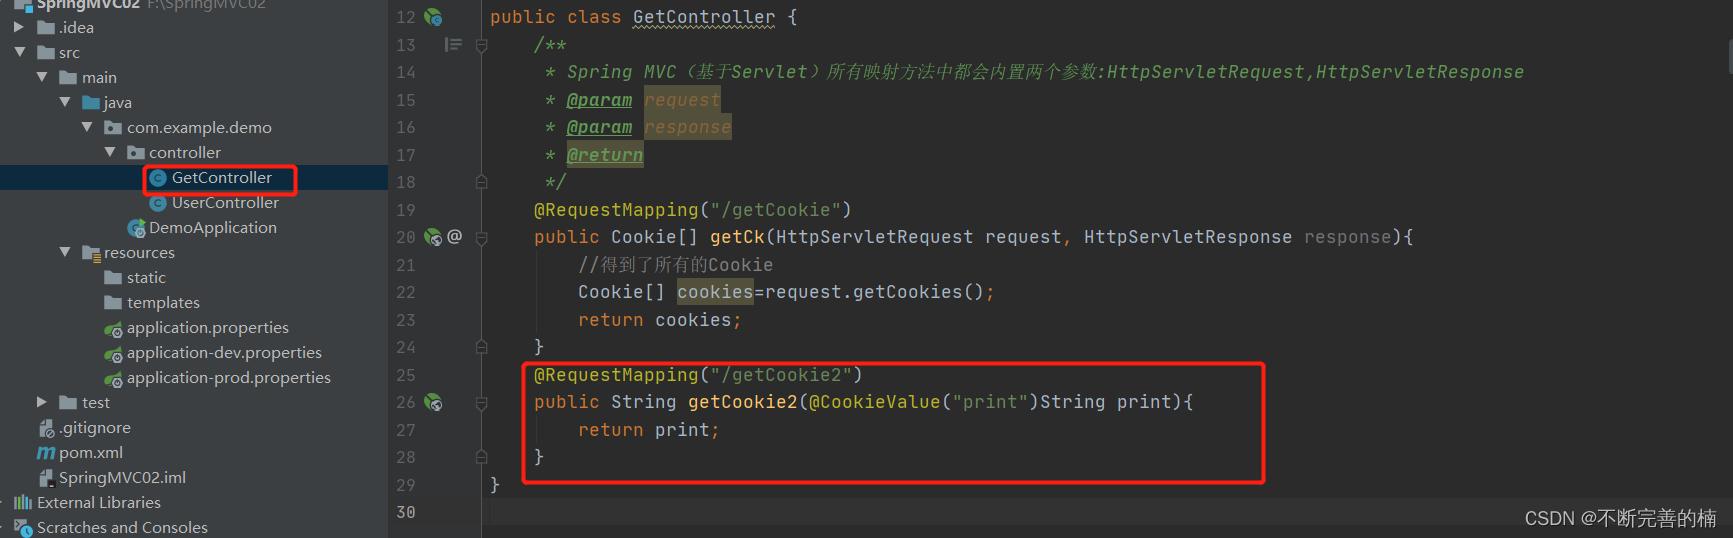This screenshot has height=538, width=1733.
Task: Open pom.xml from the tree
Action: [x=91, y=452]
